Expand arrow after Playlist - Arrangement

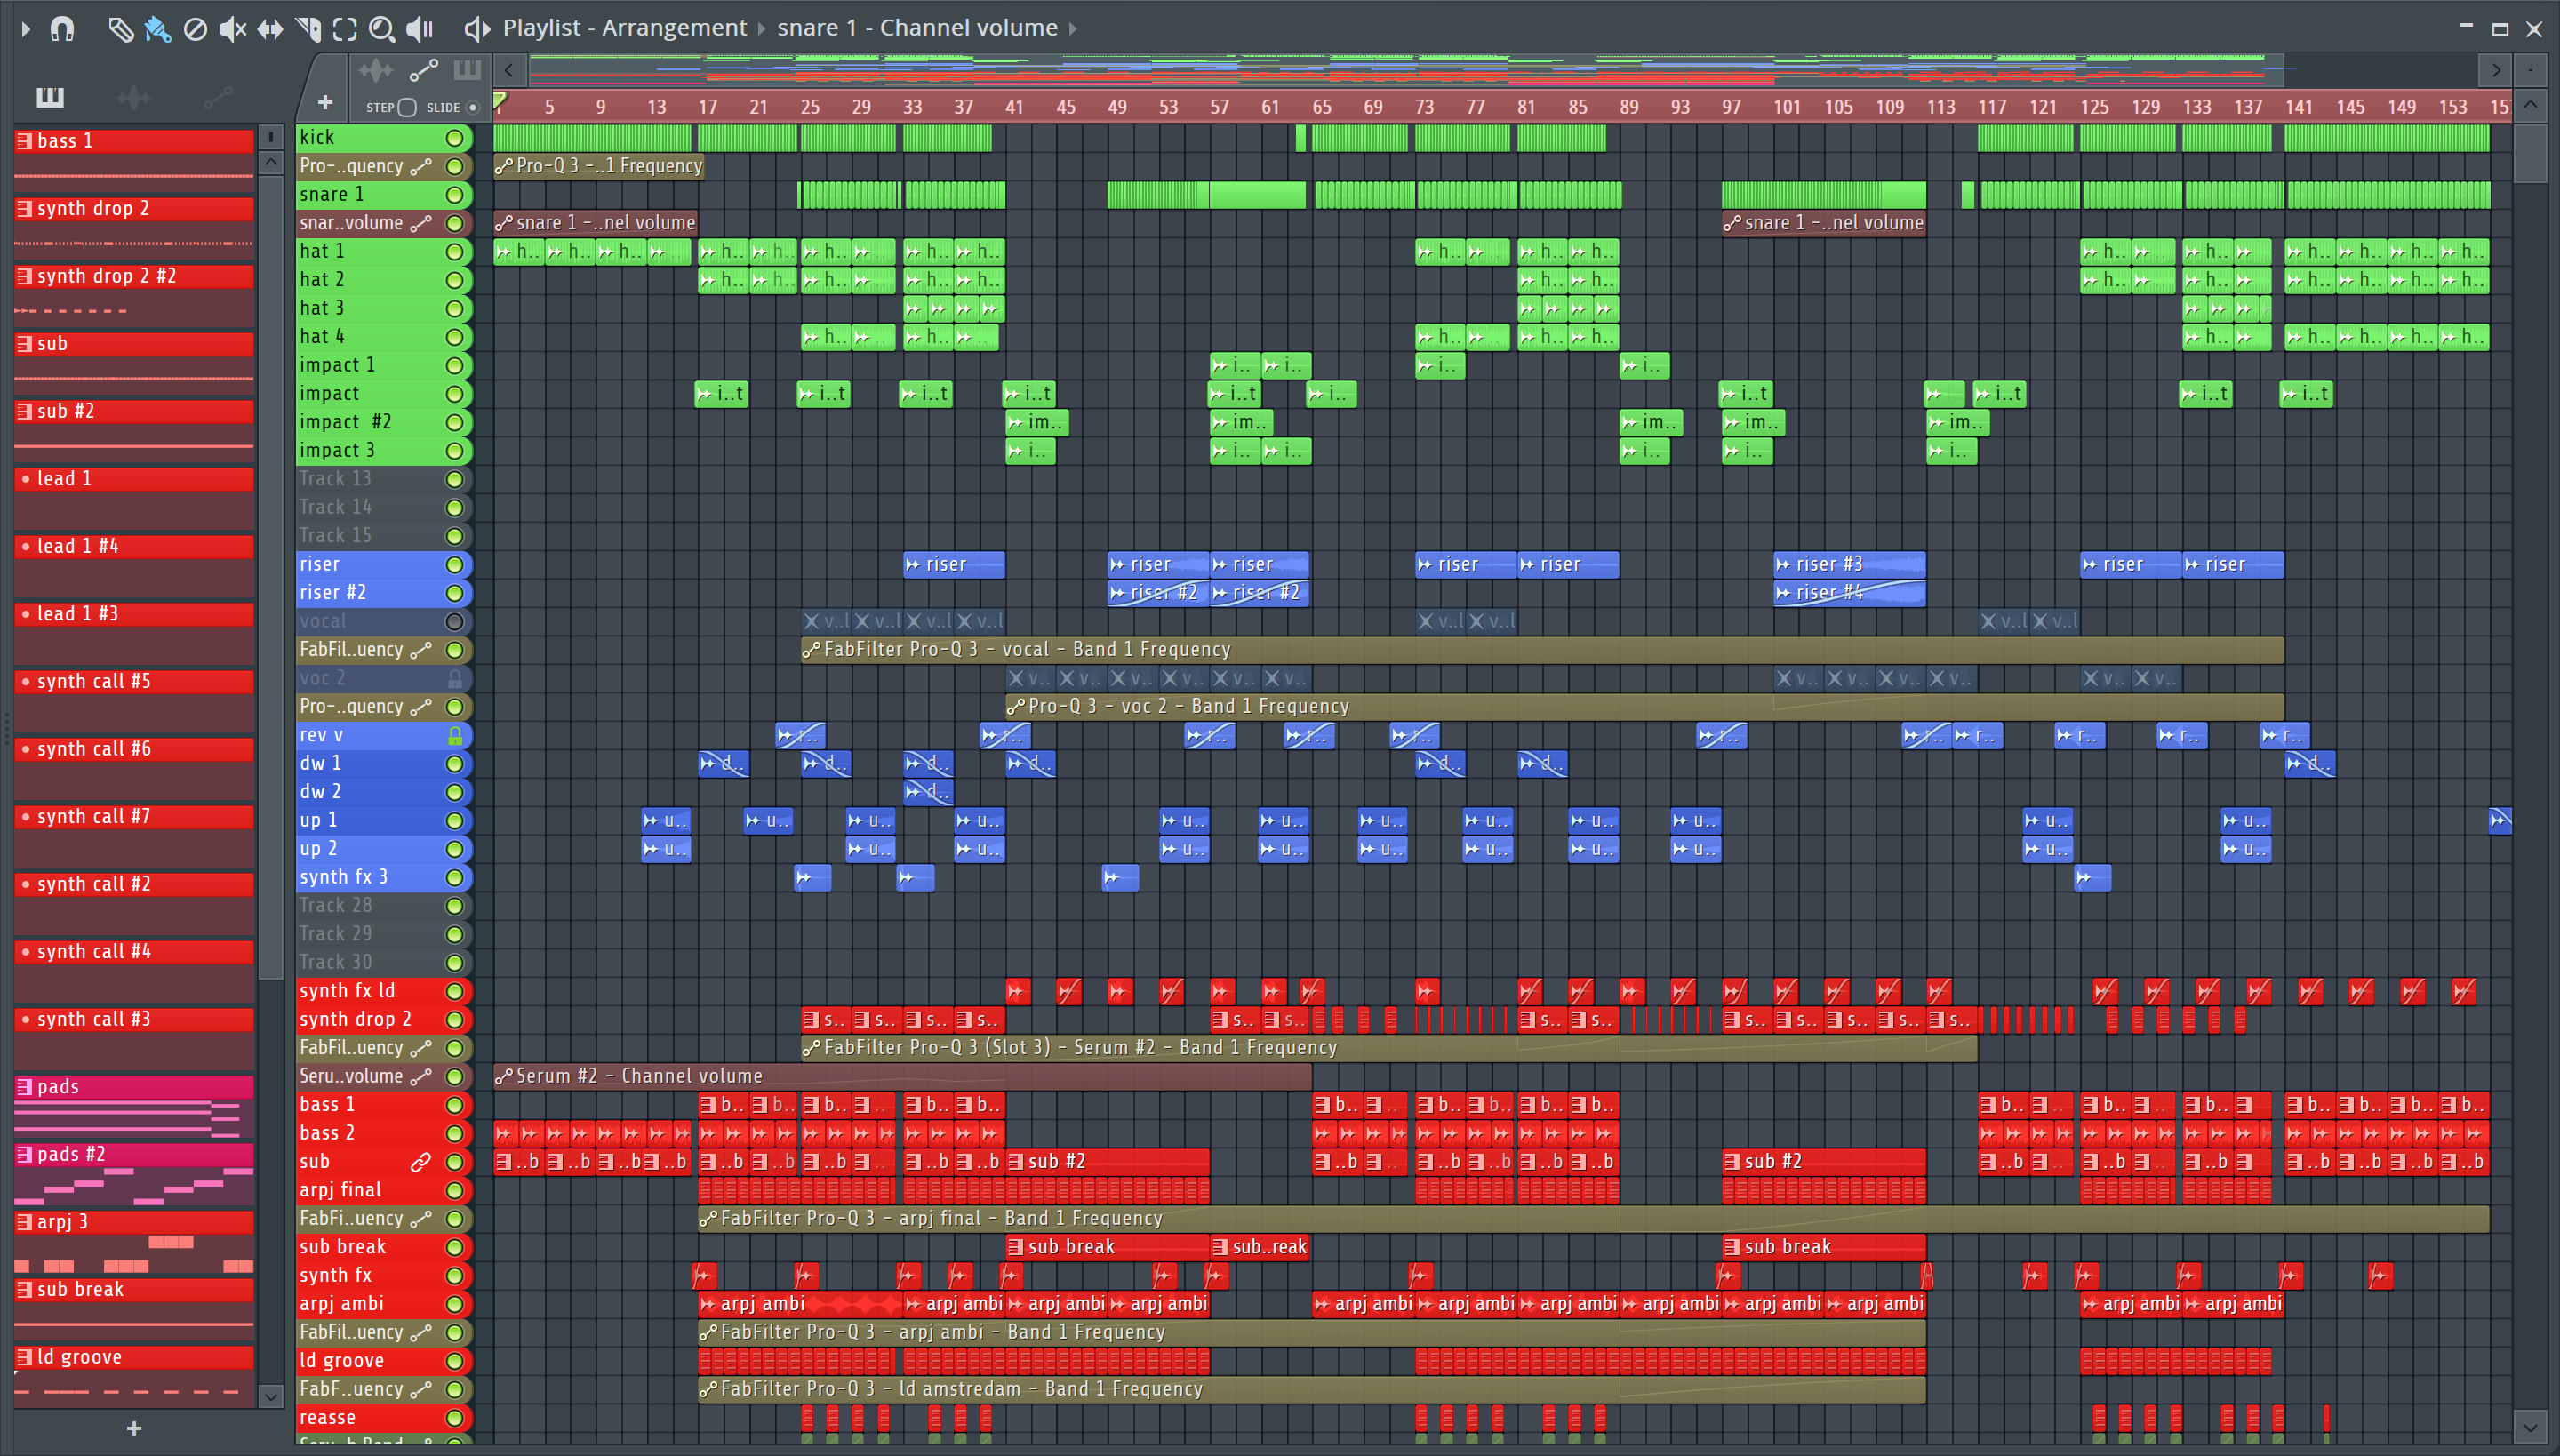(x=761, y=28)
